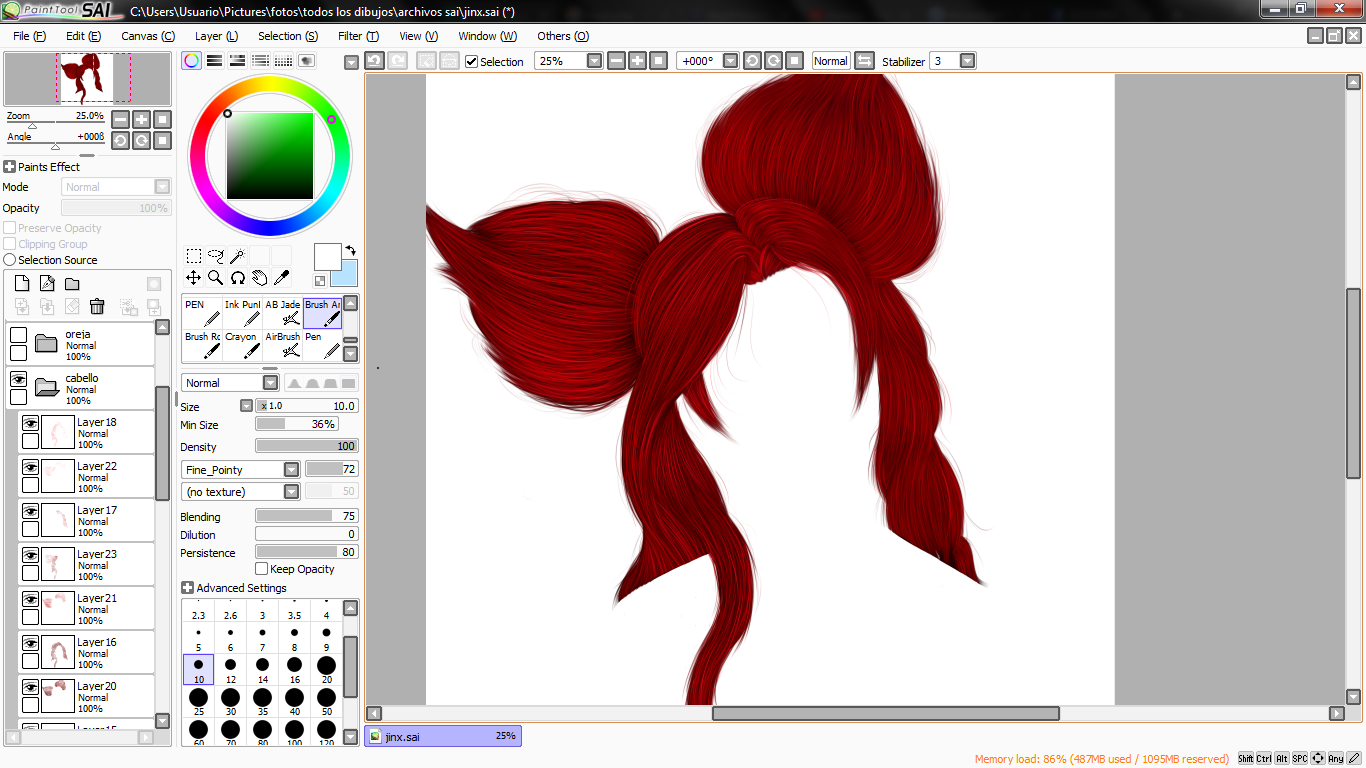The width and height of the screenshot is (1366, 768).
Task: Choose the Crayon brush tool
Action: point(242,344)
